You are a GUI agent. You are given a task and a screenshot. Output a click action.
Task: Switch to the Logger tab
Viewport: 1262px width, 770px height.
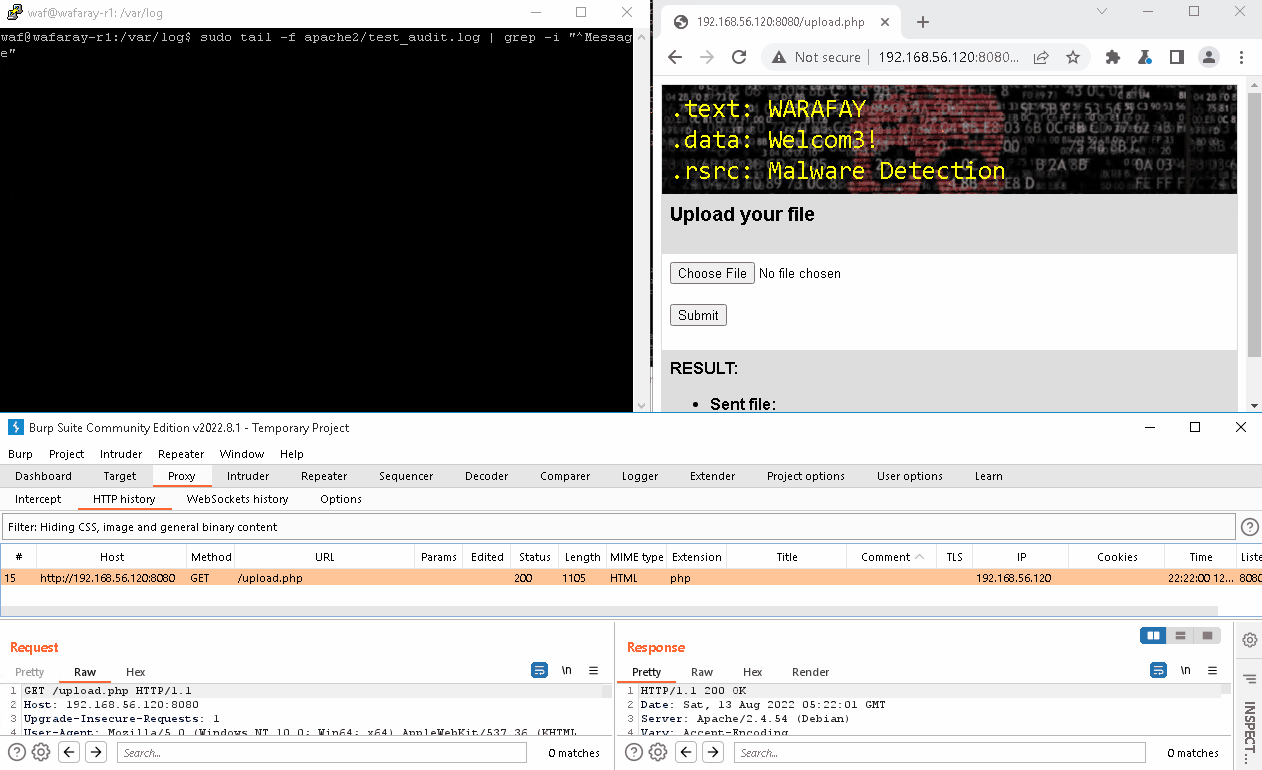[640, 476]
